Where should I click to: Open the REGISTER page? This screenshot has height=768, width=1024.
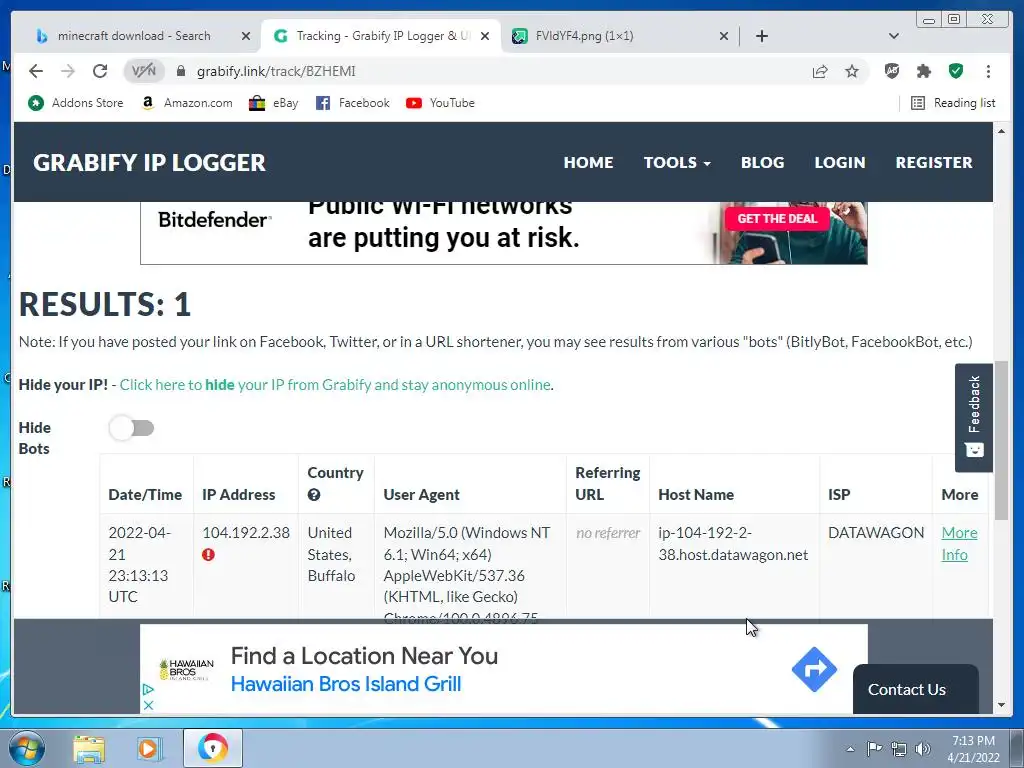[934, 163]
